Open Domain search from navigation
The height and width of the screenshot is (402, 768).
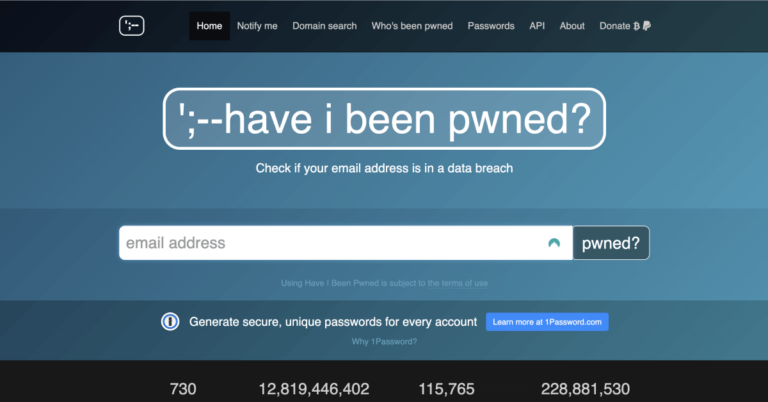324,26
